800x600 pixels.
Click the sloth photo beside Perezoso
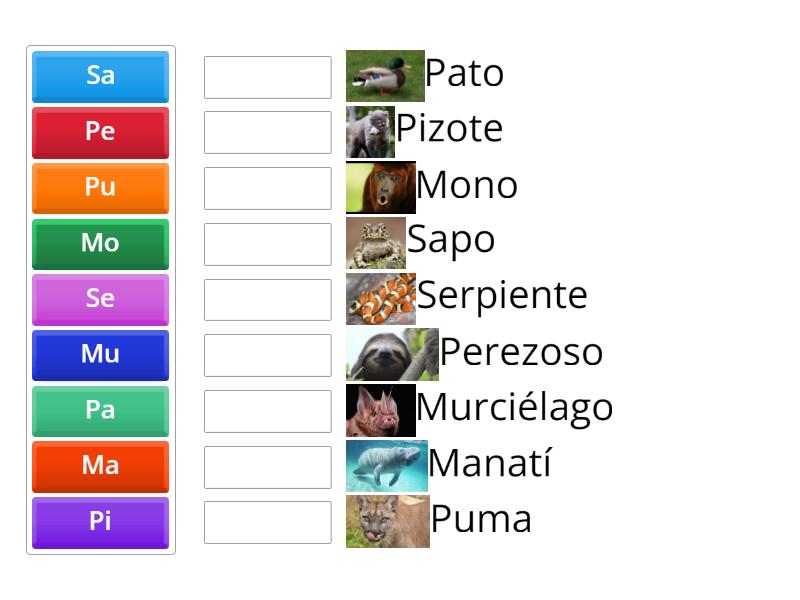392,354
